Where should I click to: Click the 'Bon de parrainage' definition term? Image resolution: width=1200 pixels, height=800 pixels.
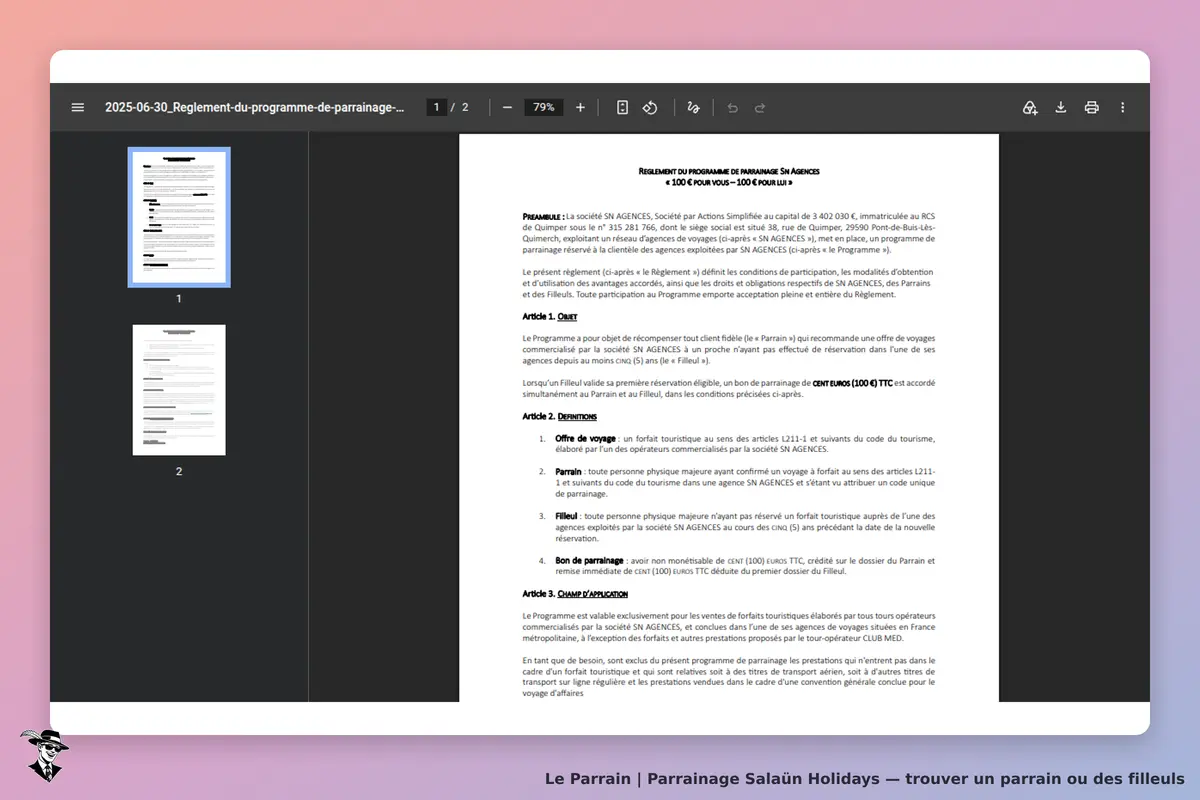pyautogui.click(x=589, y=561)
